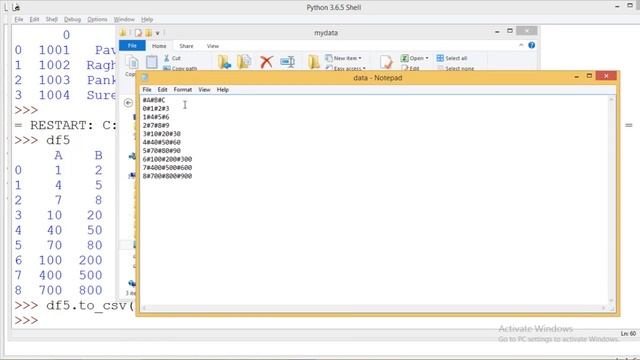Click the Python Shell title bar icon
Image resolution: width=640 pixels, height=360 pixels.
coord(16,7)
